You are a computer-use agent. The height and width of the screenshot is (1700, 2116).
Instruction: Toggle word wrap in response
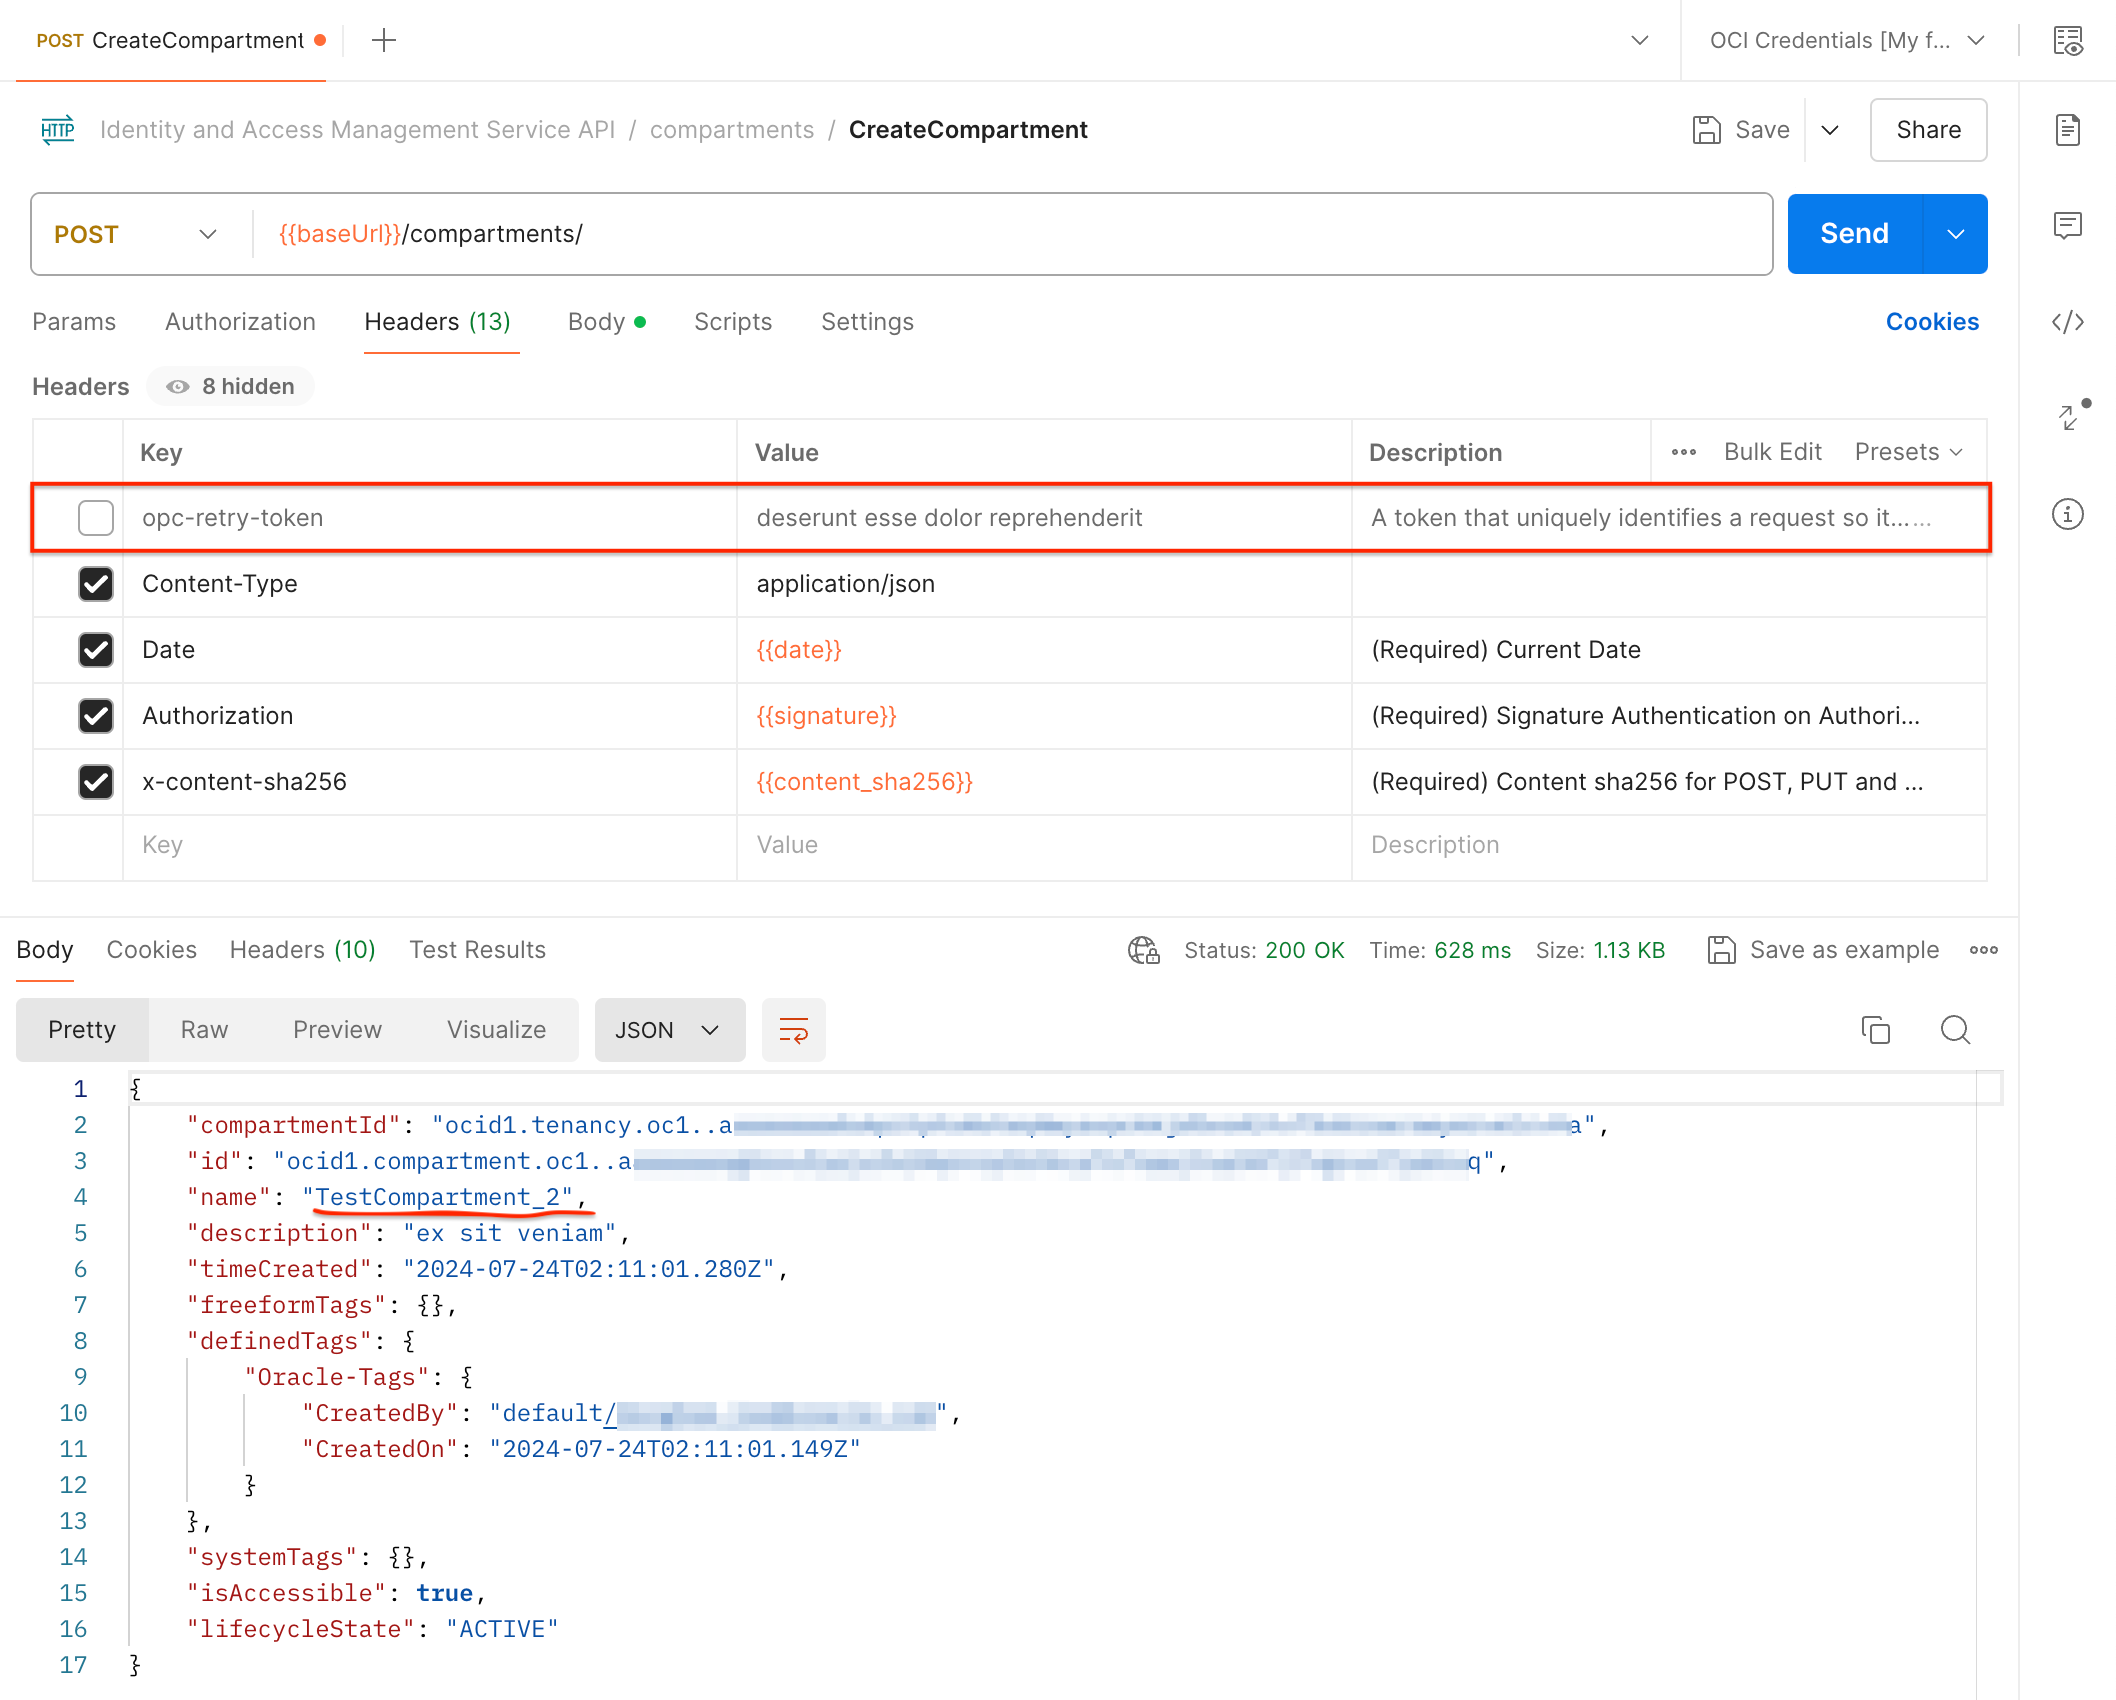(x=794, y=1030)
